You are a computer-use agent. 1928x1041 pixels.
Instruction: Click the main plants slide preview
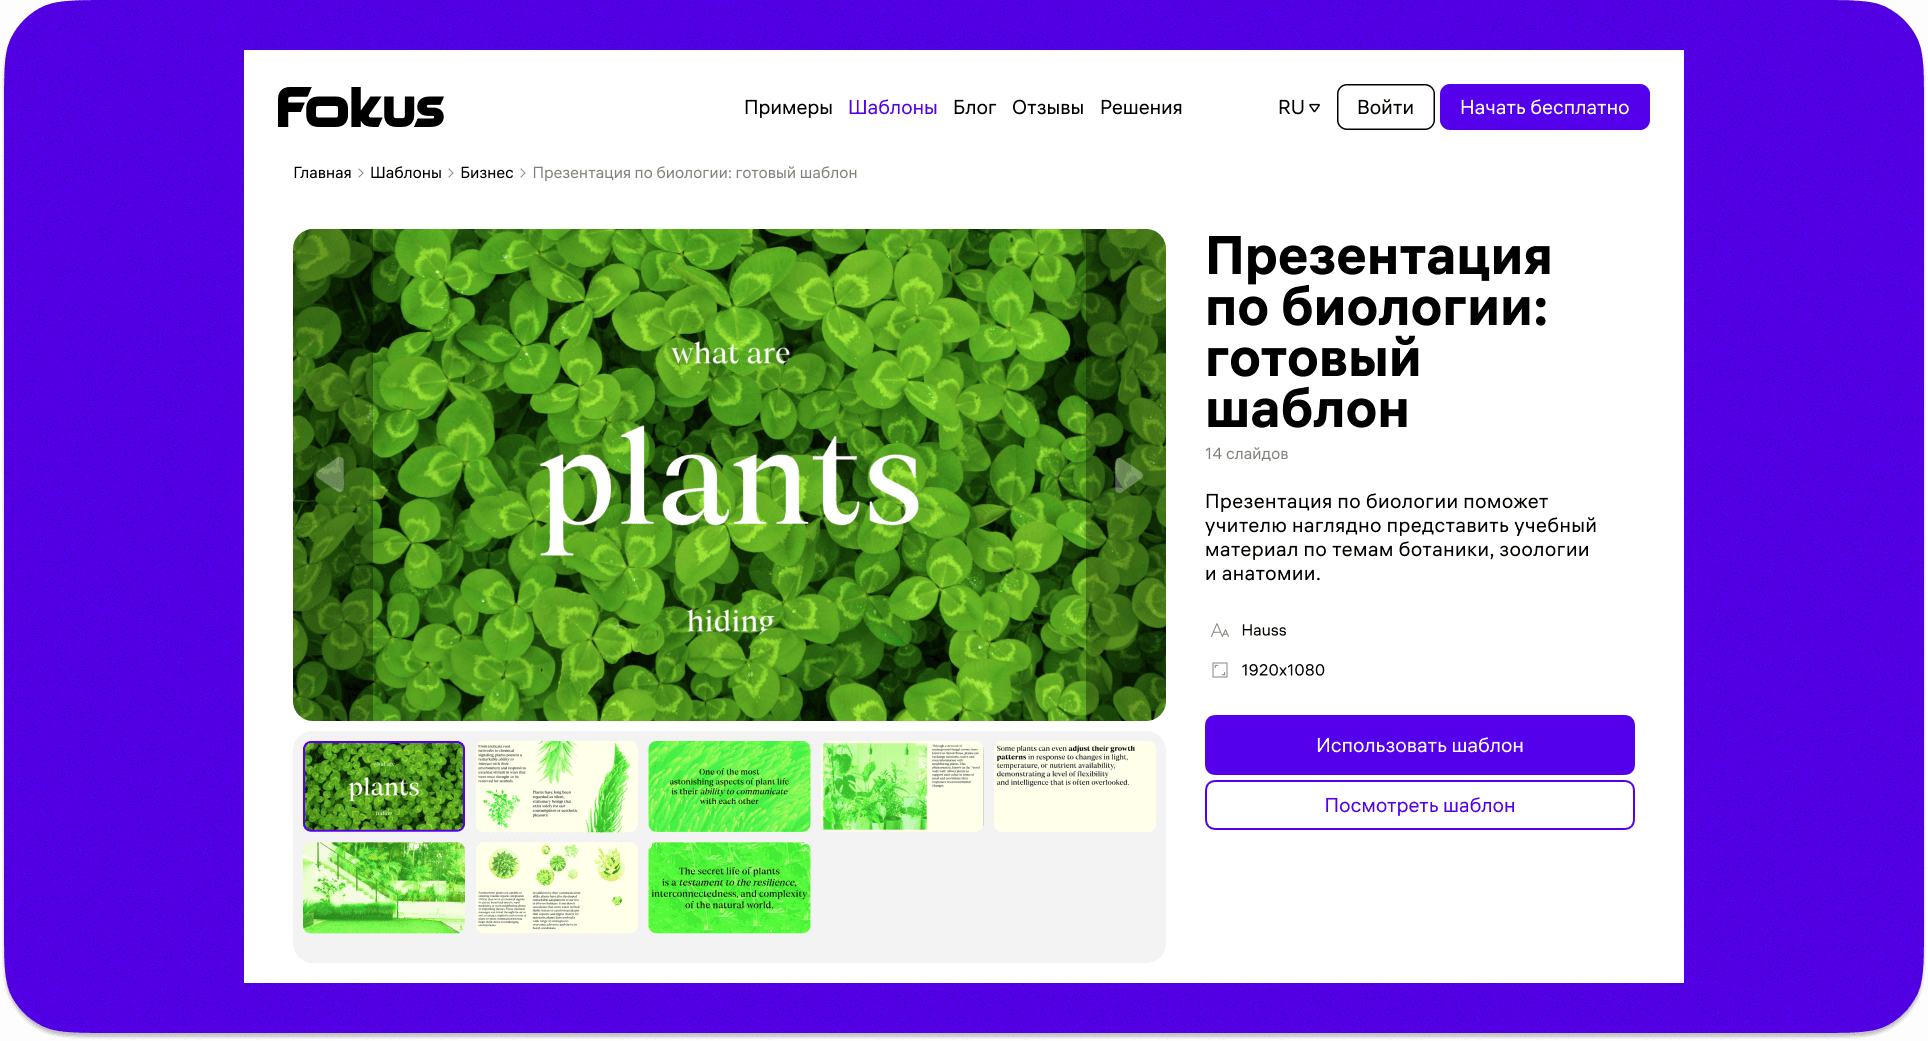[729, 475]
